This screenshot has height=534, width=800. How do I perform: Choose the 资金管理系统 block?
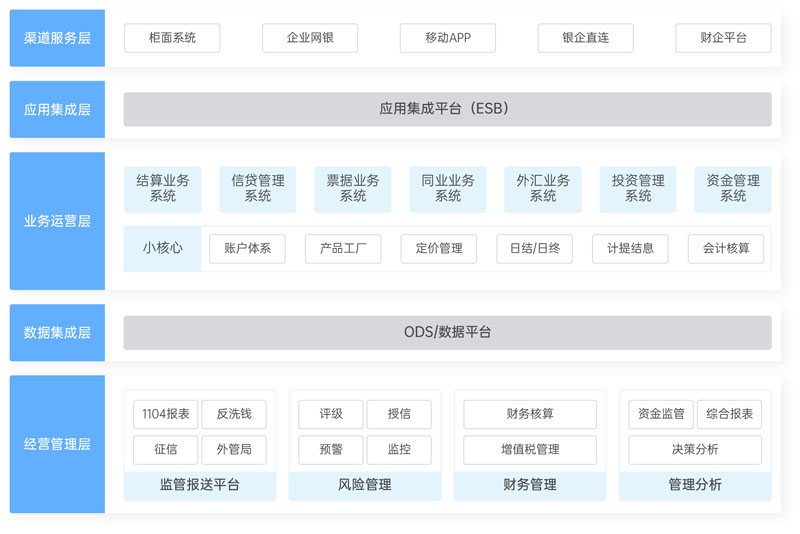tap(733, 189)
